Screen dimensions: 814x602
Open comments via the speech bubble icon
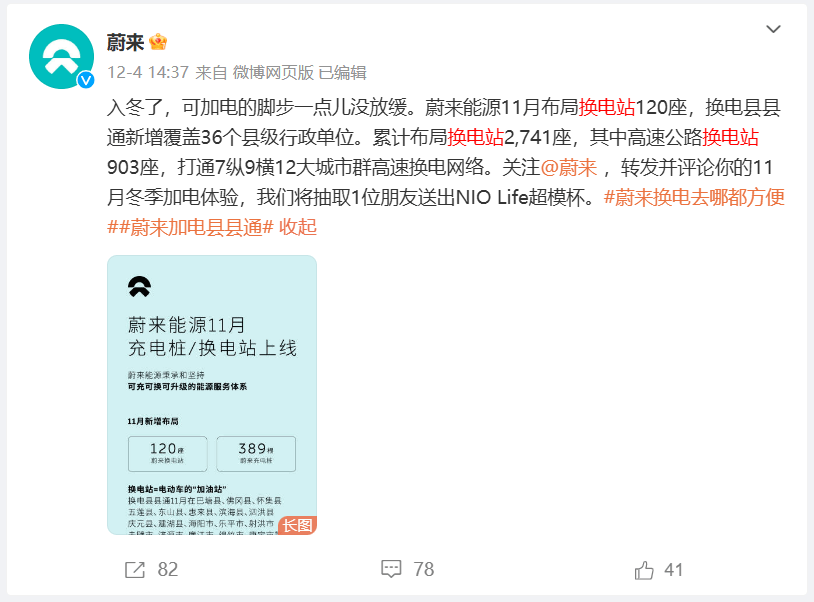pyautogui.click(x=391, y=569)
